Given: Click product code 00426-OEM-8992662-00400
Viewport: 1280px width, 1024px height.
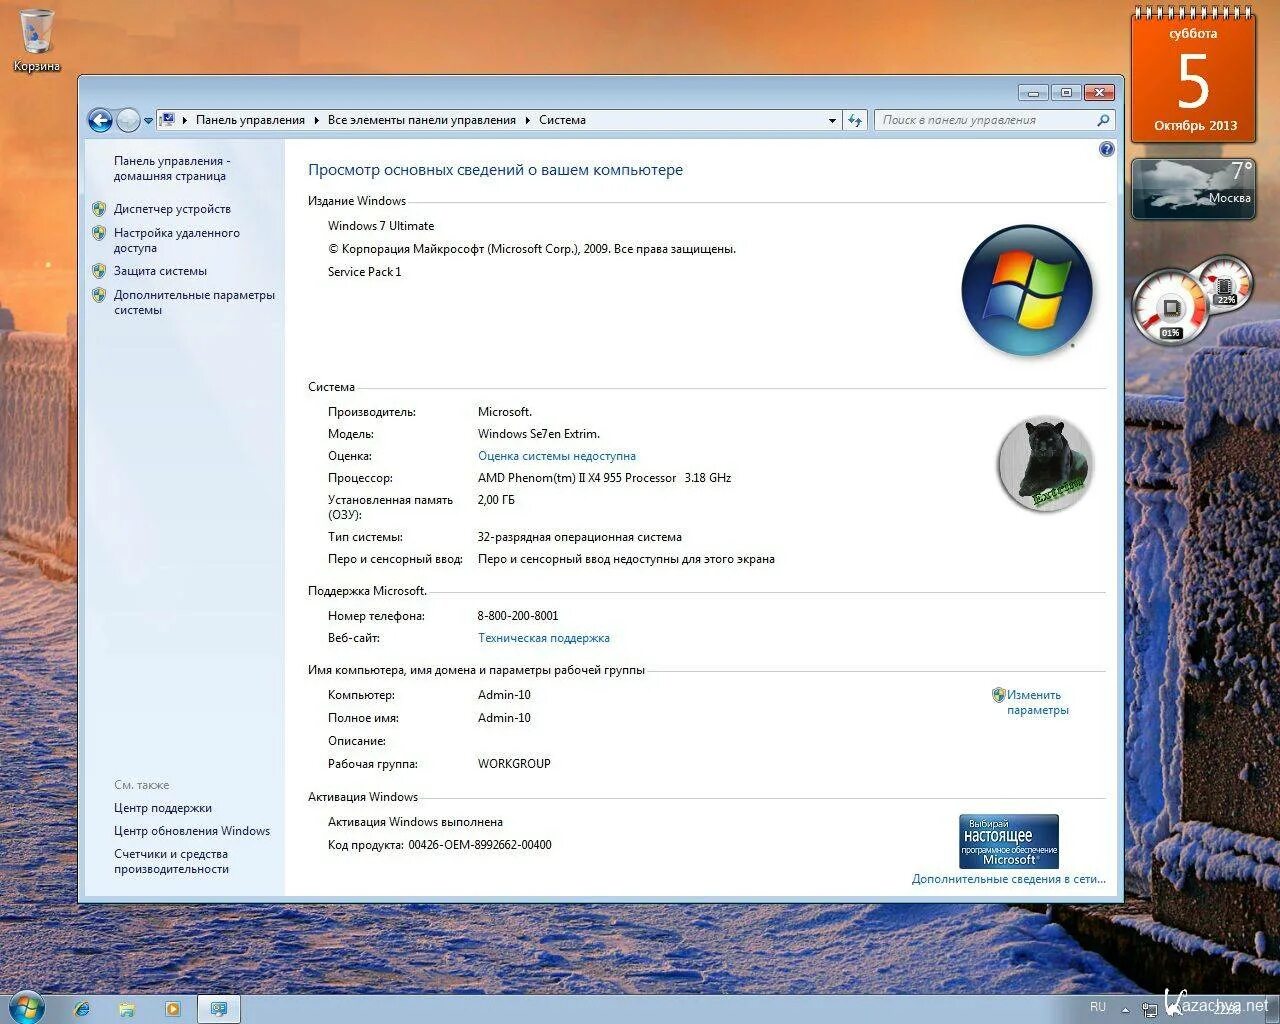Looking at the screenshot, I should 480,845.
